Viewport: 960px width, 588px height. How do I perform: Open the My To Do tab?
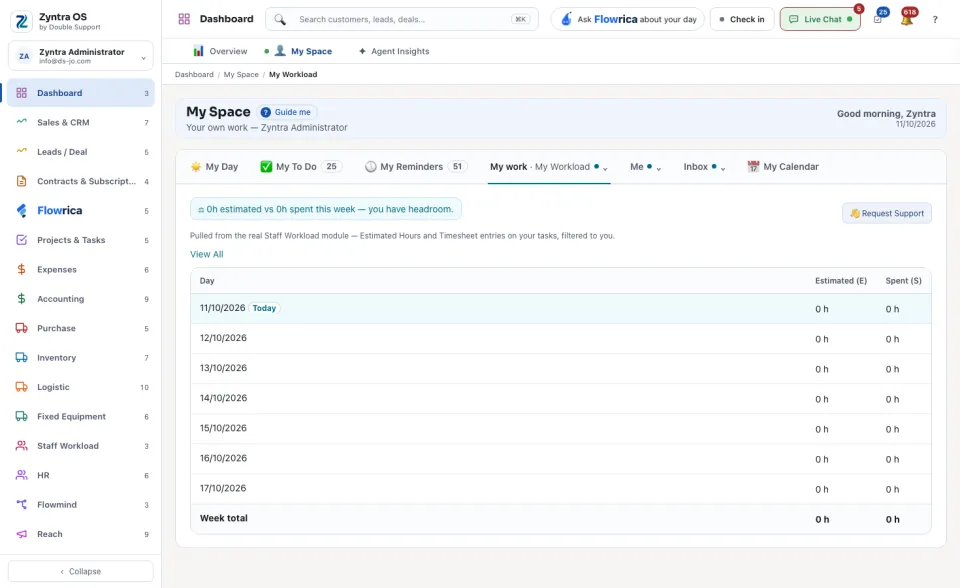tap(301, 167)
